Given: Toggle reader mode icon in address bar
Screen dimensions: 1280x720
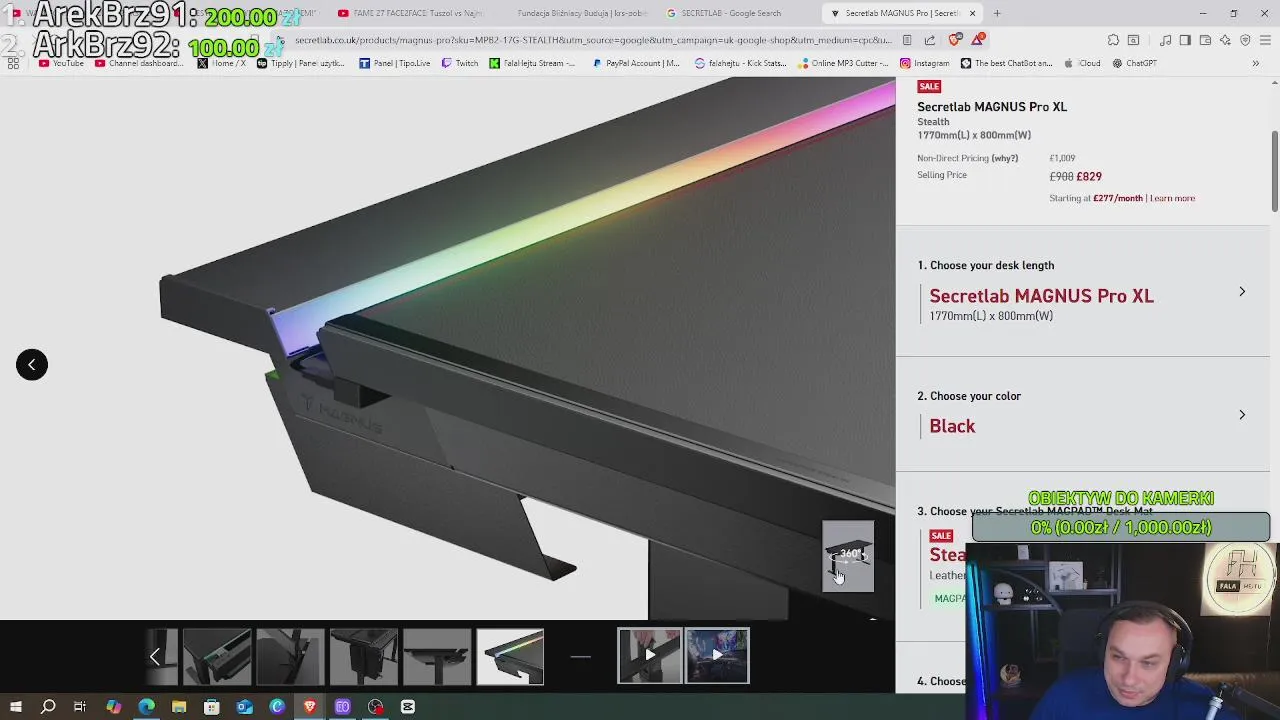Looking at the screenshot, I should point(907,40).
